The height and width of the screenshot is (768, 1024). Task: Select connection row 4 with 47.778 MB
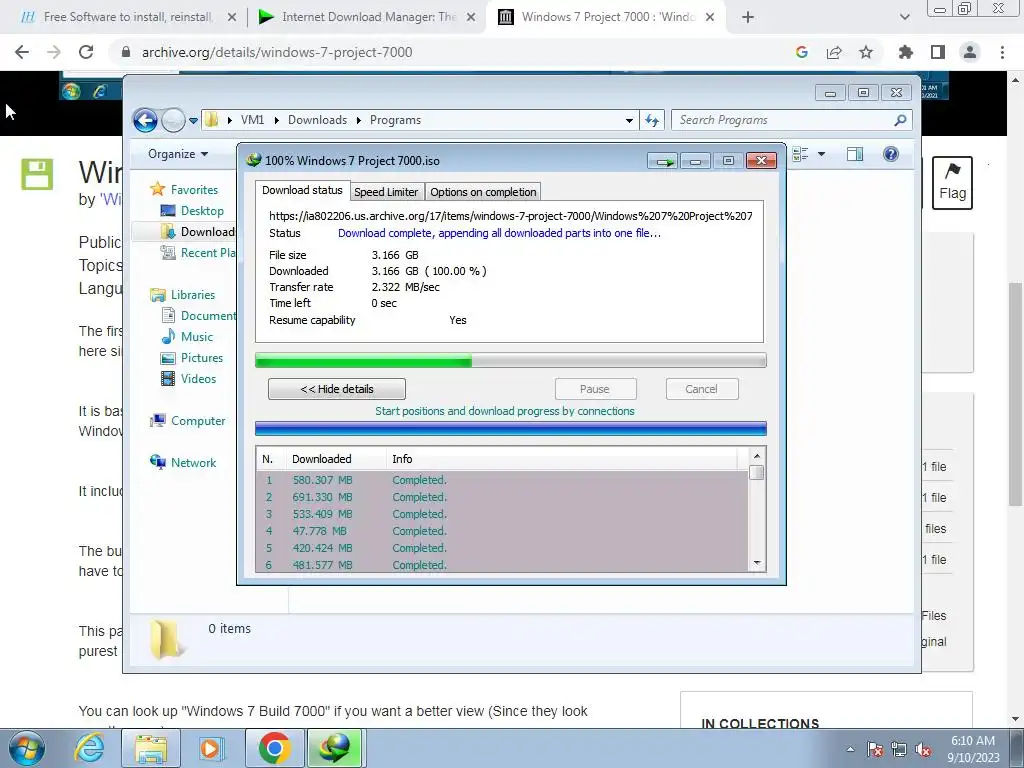[x=502, y=531]
